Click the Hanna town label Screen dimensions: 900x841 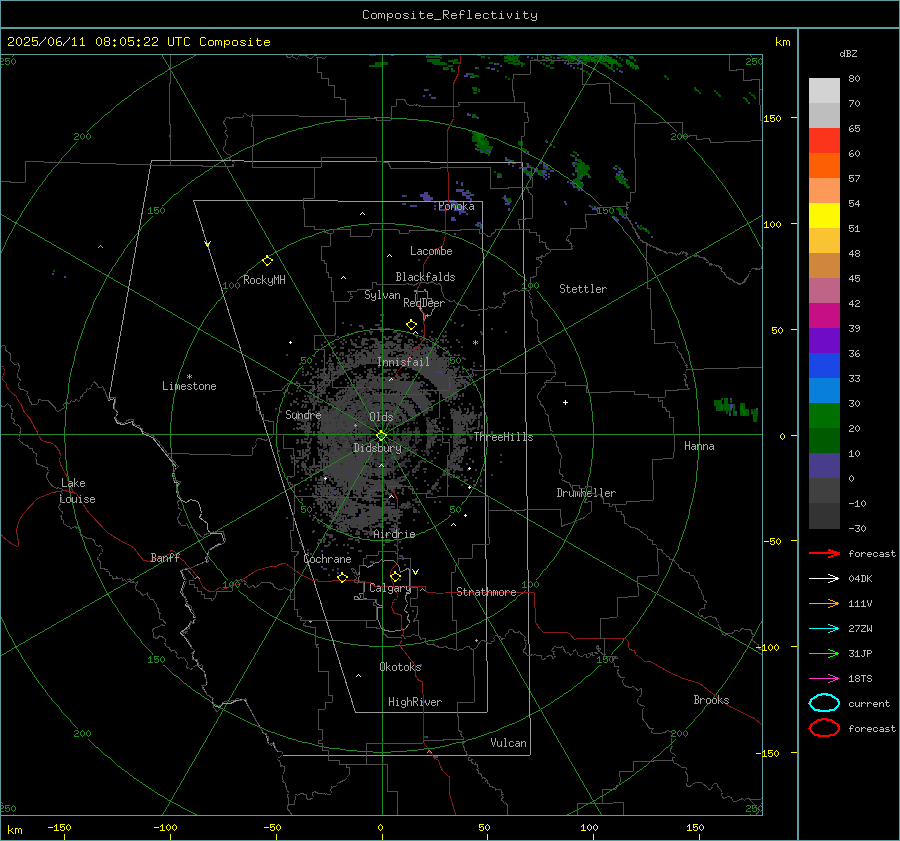coord(699,446)
